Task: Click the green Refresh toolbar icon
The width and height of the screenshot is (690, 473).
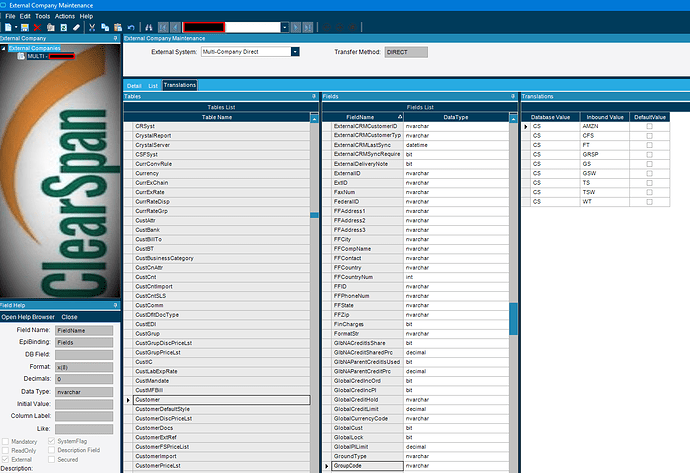Action: pos(64,27)
